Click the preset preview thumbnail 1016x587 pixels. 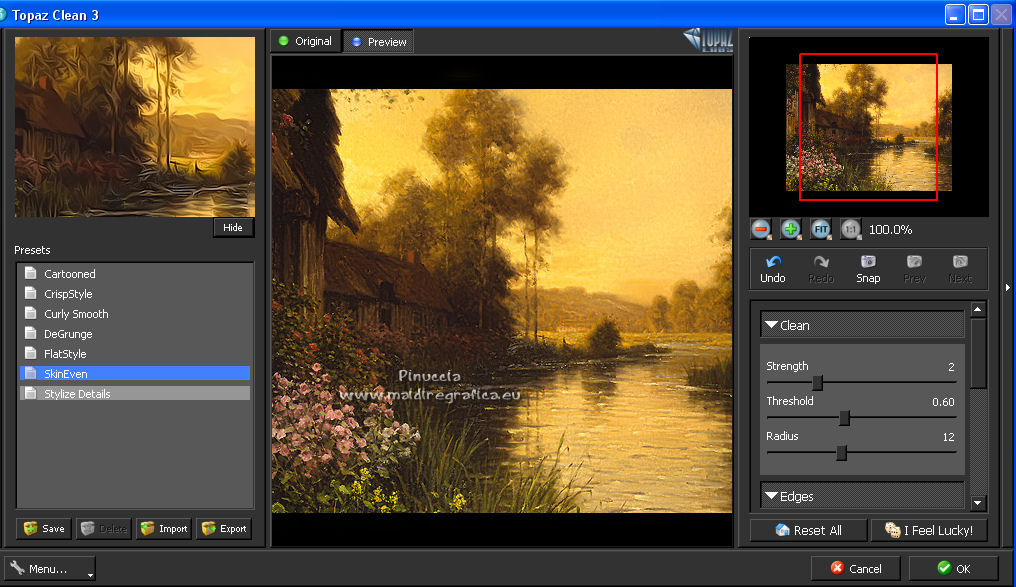pyautogui.click(x=135, y=126)
